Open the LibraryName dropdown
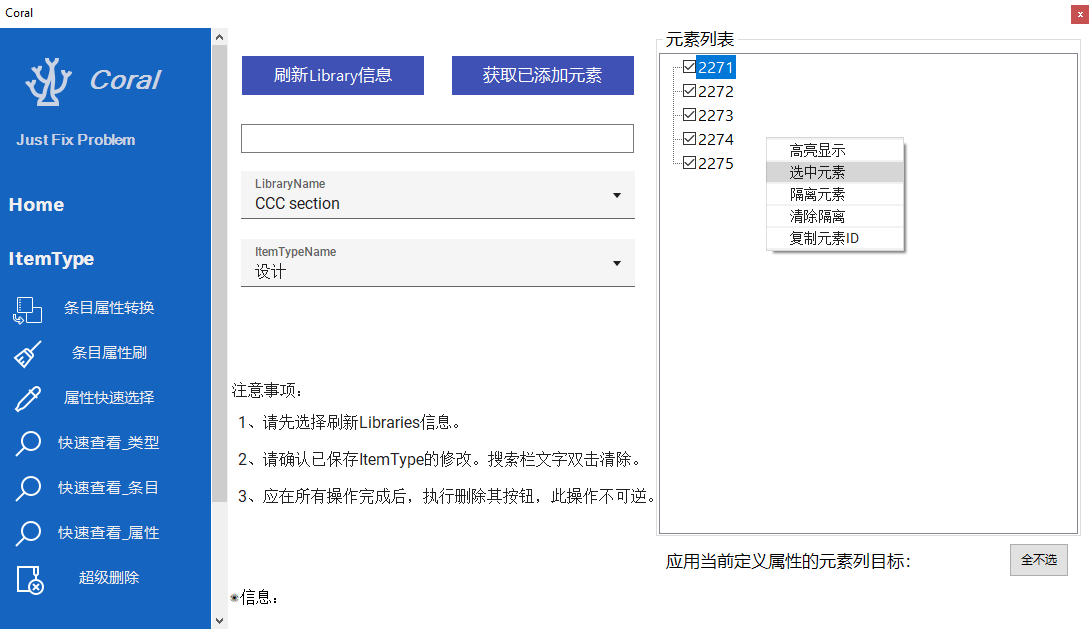The height and width of the screenshot is (629, 1089). tap(616, 195)
